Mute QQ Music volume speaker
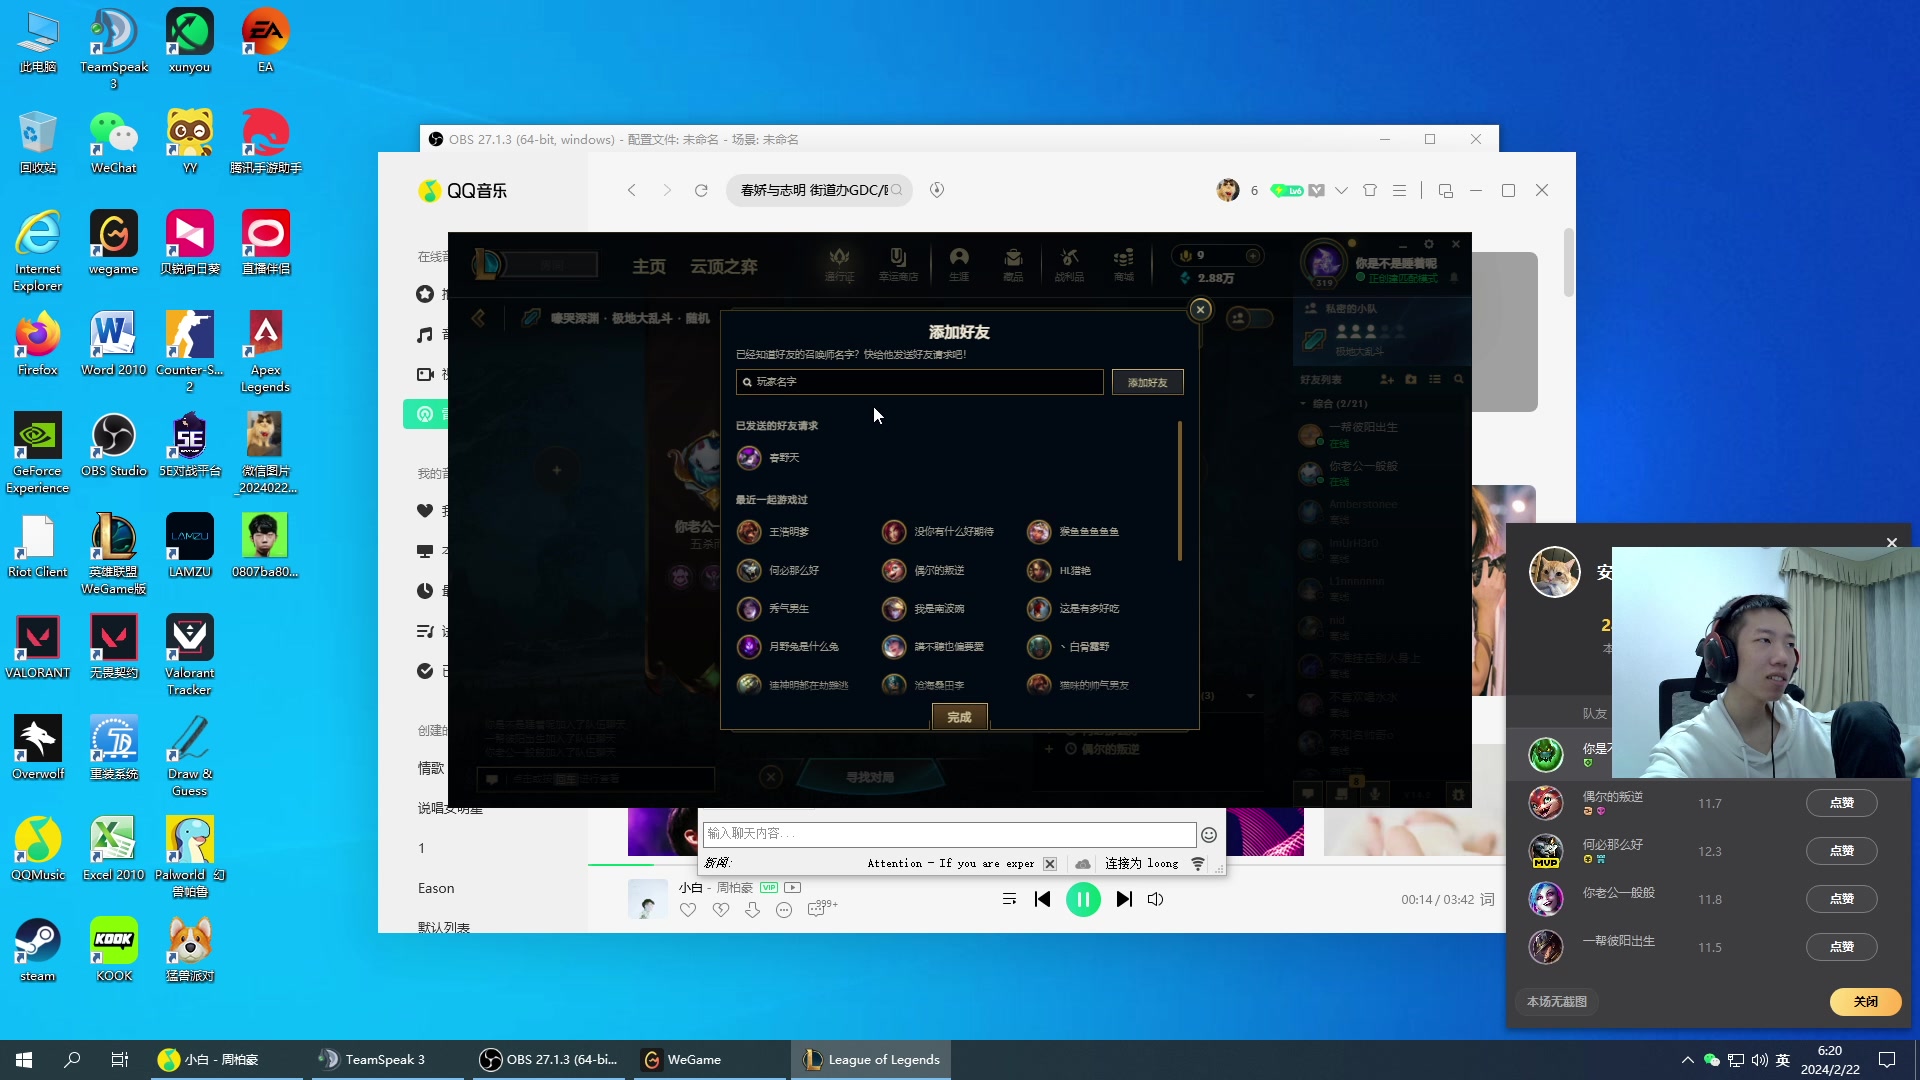This screenshot has width=1920, height=1080. click(1156, 899)
